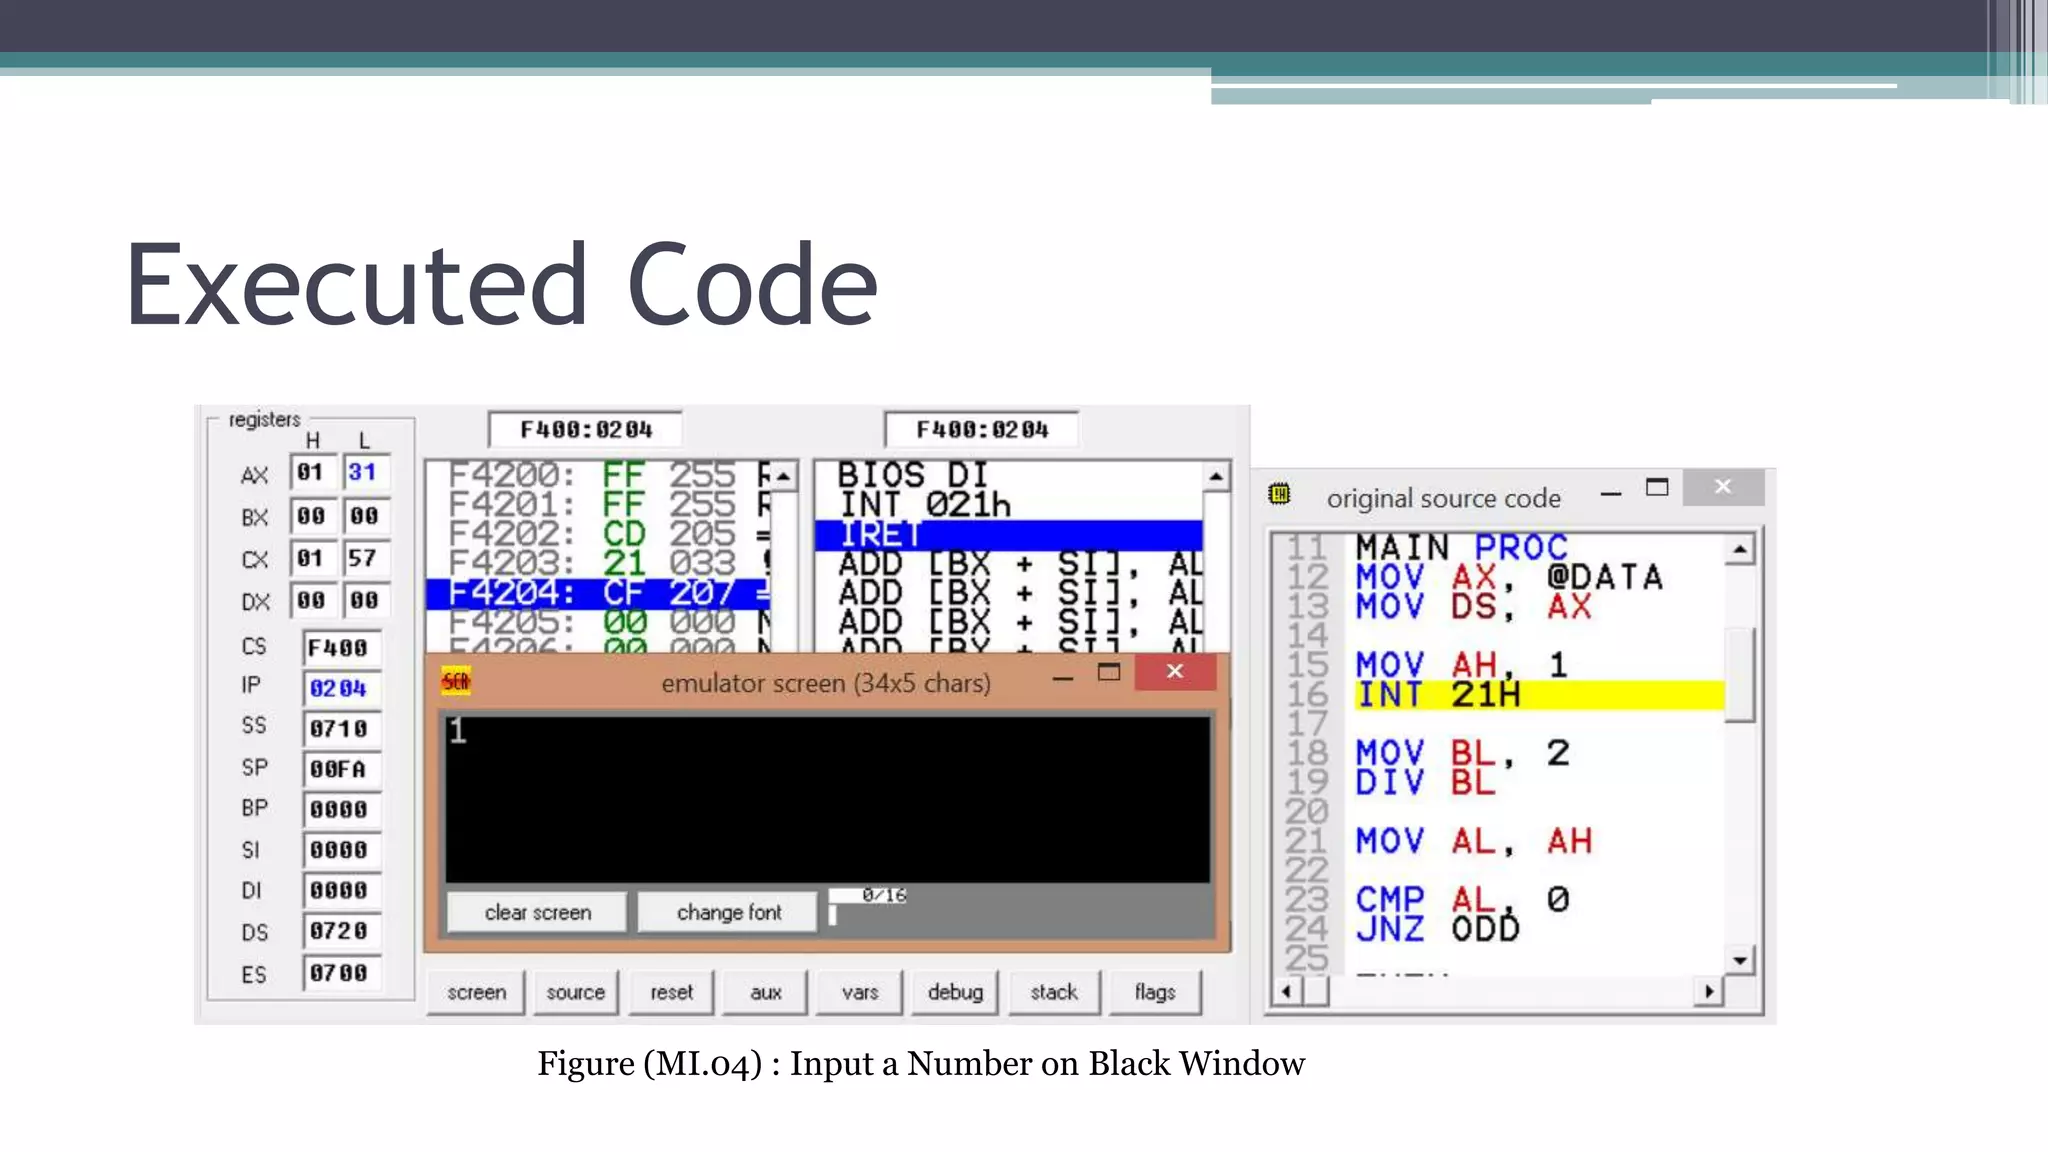Minimize the original source code window
This screenshot has width=2048, height=1152.
pos(1610,493)
